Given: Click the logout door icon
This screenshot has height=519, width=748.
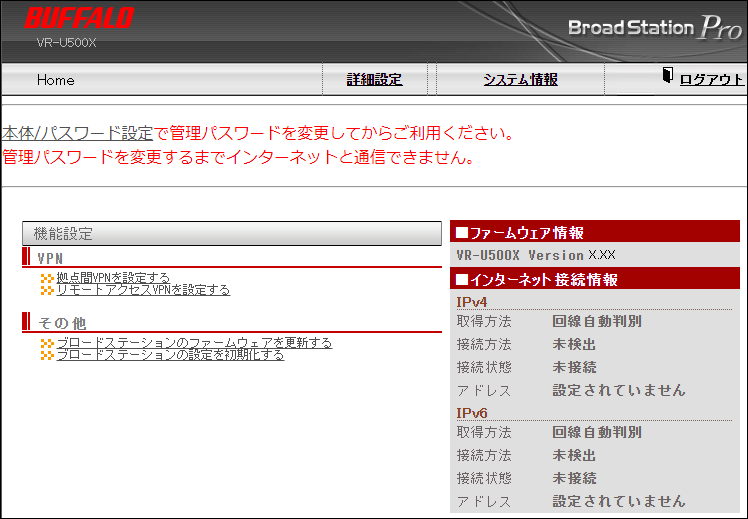Looking at the screenshot, I should click(x=668, y=75).
